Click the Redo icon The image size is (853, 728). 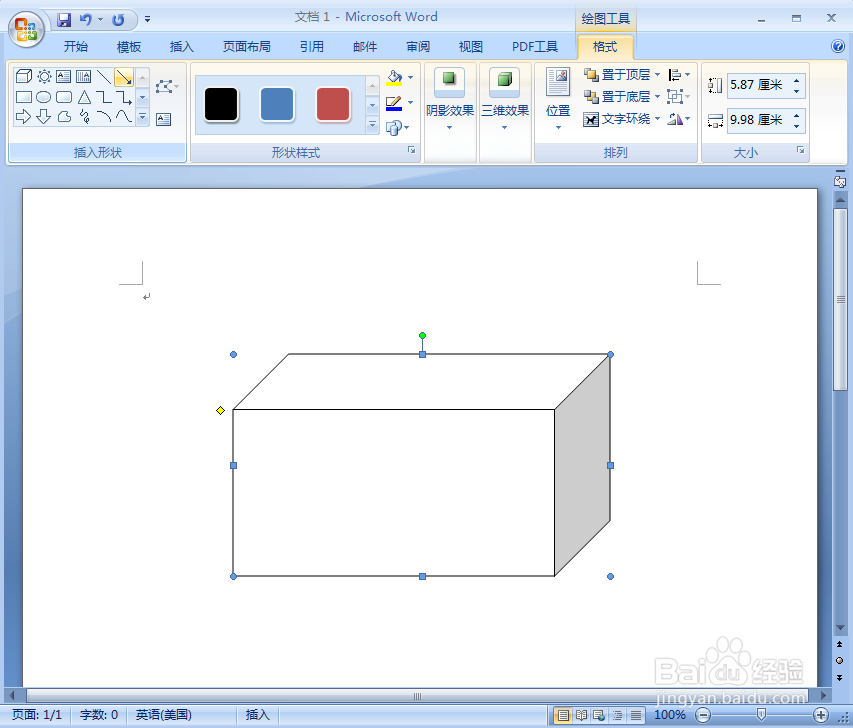(x=118, y=20)
